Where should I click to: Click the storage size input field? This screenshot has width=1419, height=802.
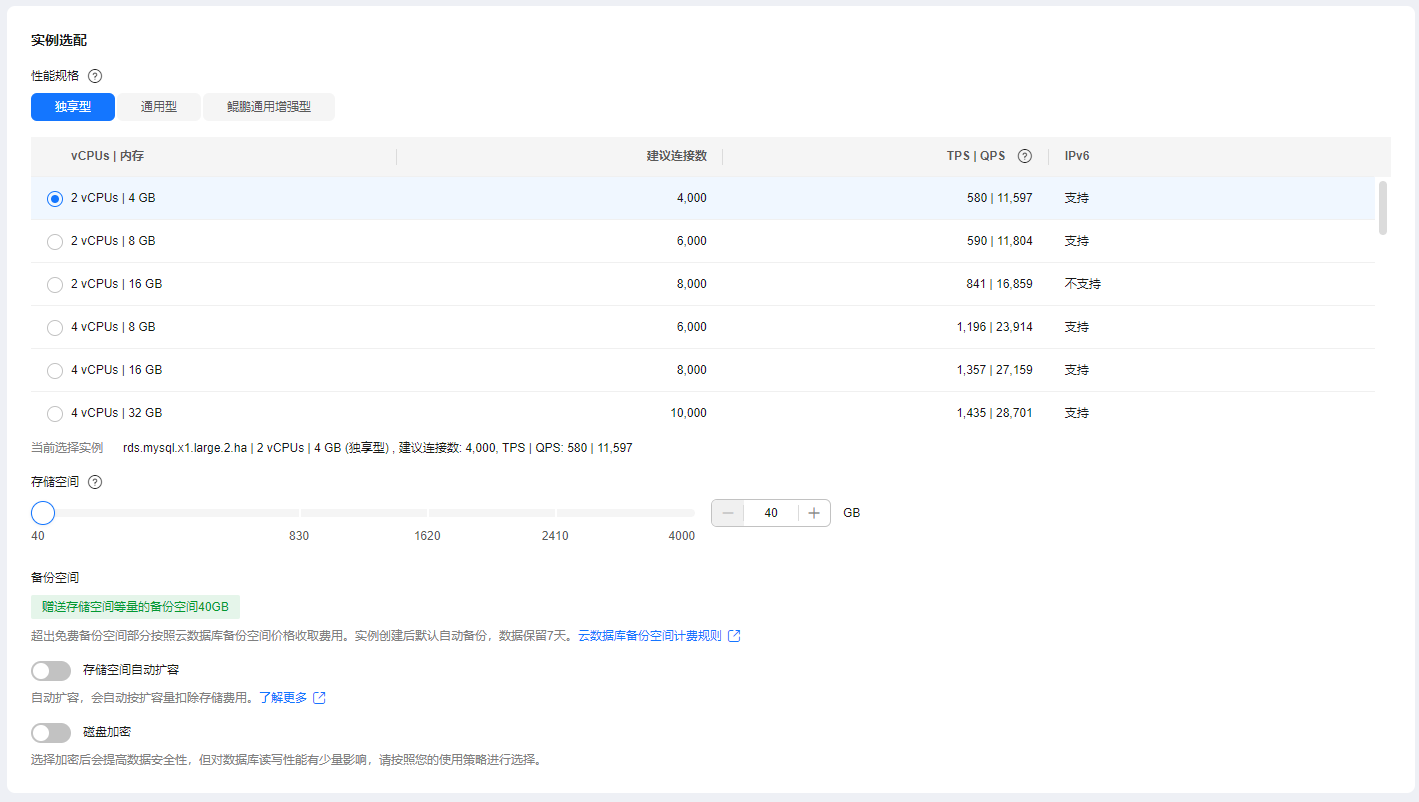(770, 513)
